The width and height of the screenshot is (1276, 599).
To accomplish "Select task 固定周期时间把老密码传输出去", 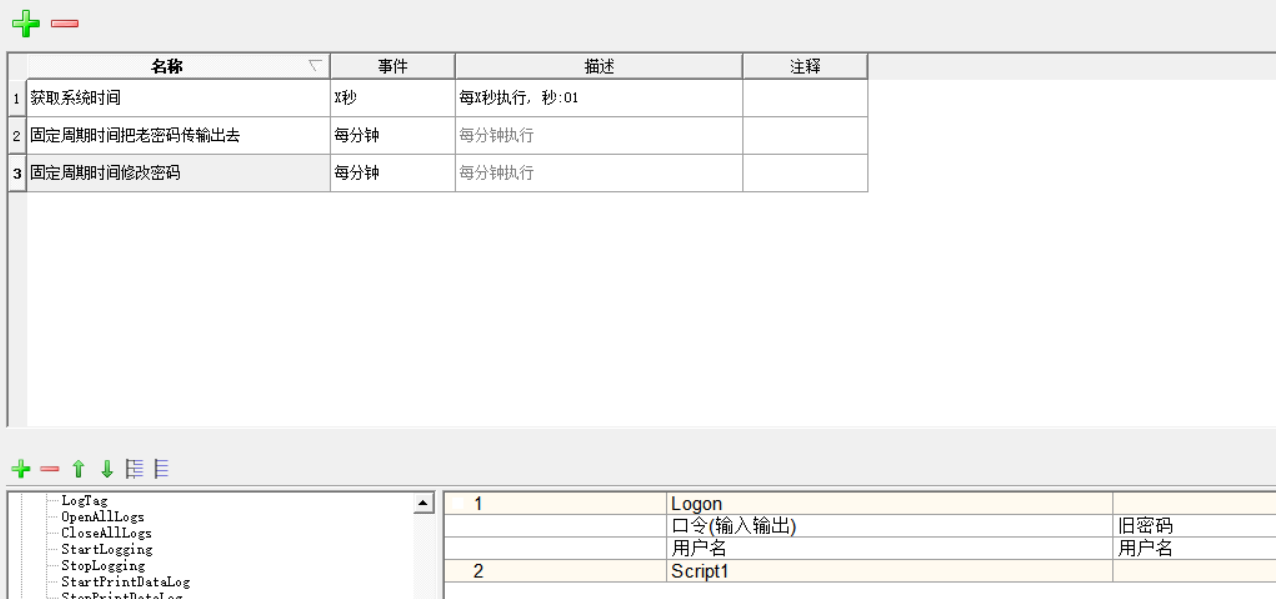I will pyautogui.click(x=179, y=135).
